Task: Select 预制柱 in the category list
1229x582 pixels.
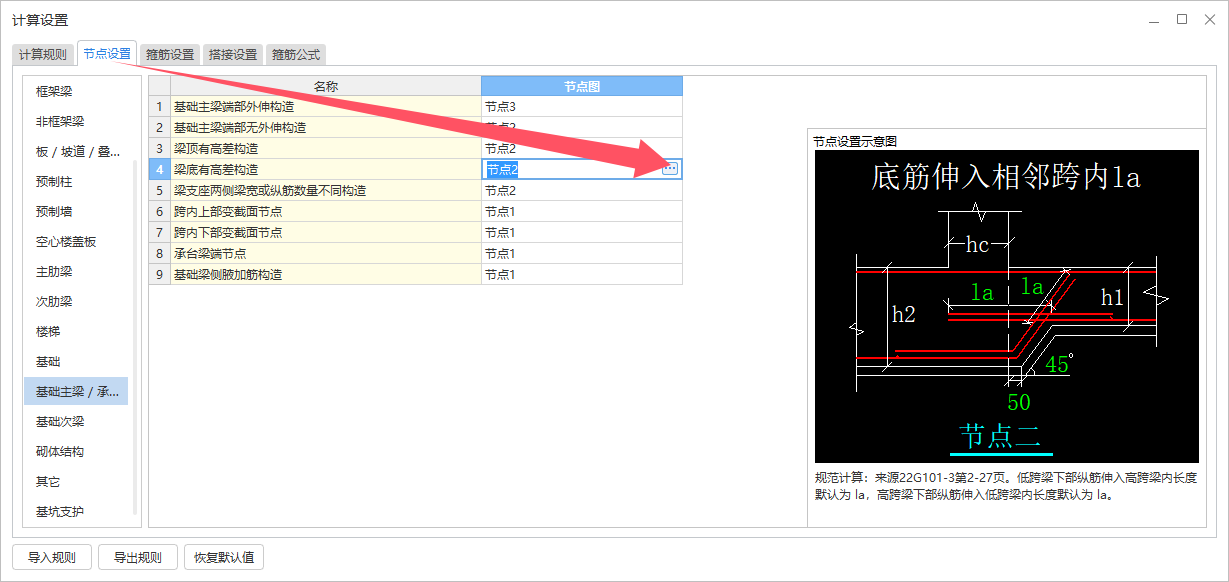Action: (76, 181)
